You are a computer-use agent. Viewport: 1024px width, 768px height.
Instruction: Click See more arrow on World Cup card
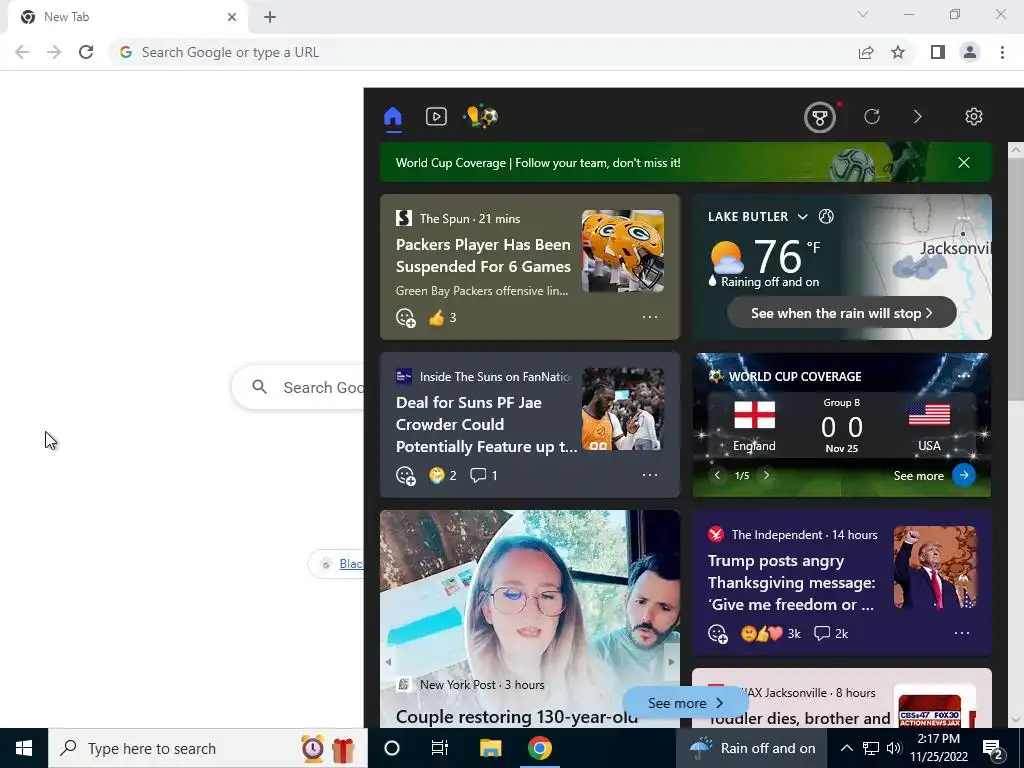[964, 475]
